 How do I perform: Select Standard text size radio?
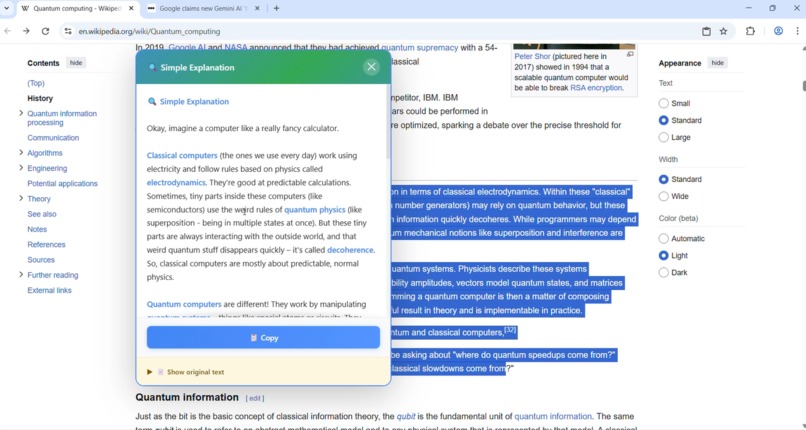pos(664,120)
